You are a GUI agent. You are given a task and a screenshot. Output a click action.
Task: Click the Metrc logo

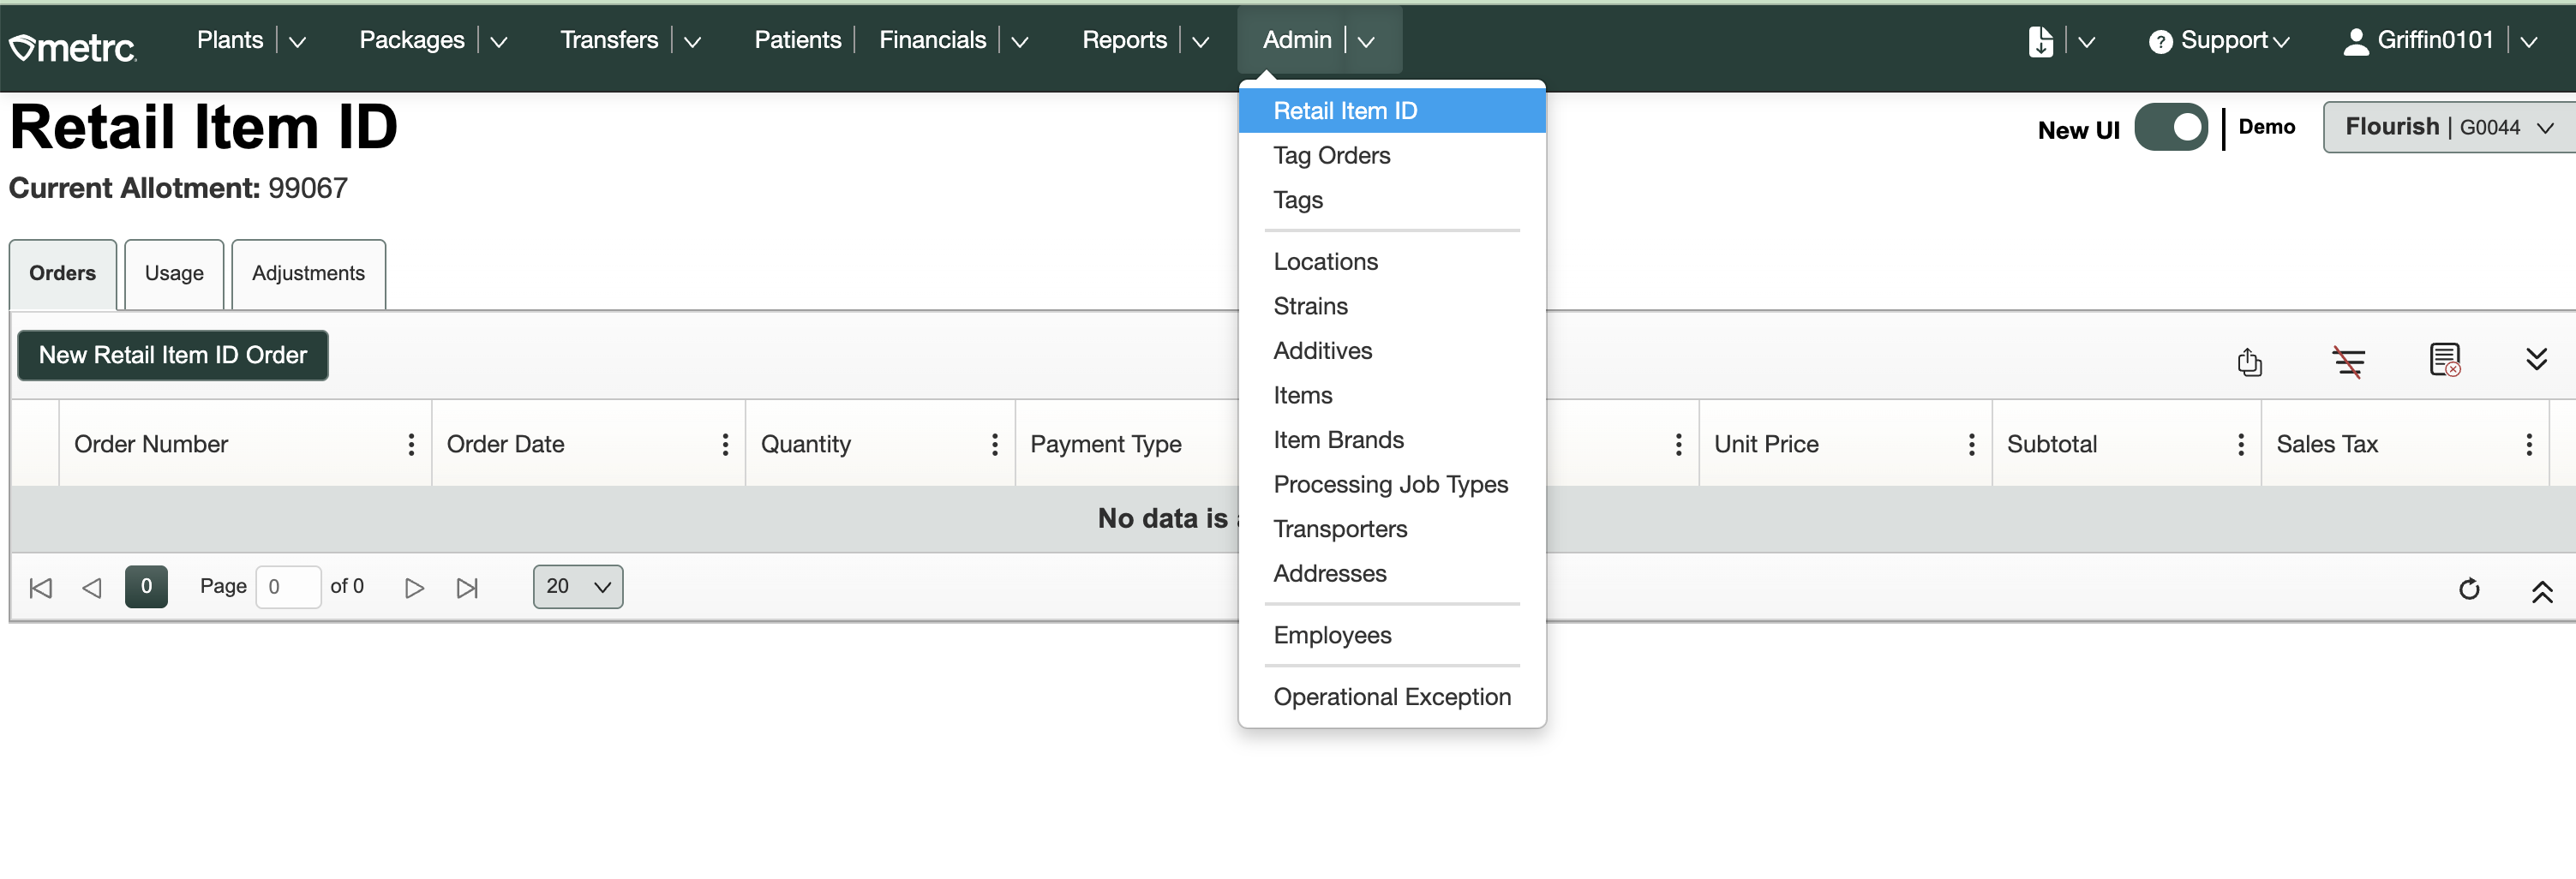click(x=73, y=47)
